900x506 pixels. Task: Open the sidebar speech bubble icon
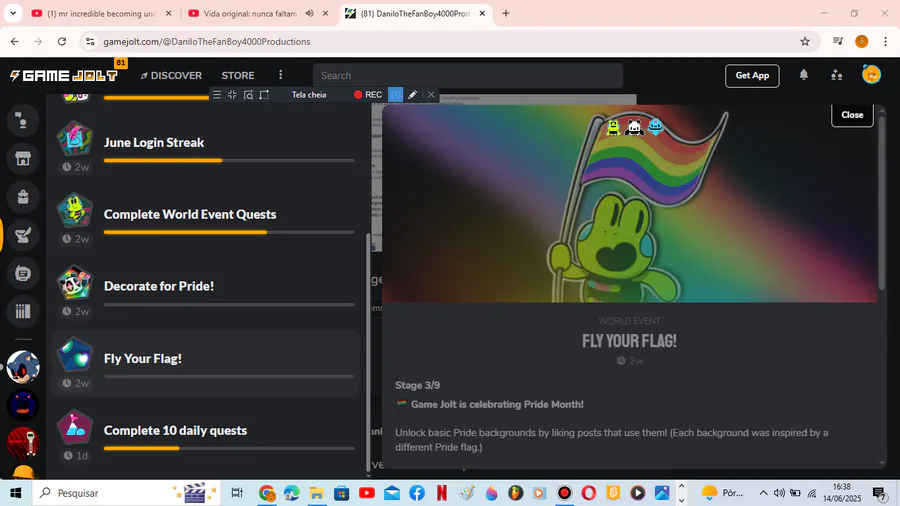pyautogui.click(x=23, y=274)
